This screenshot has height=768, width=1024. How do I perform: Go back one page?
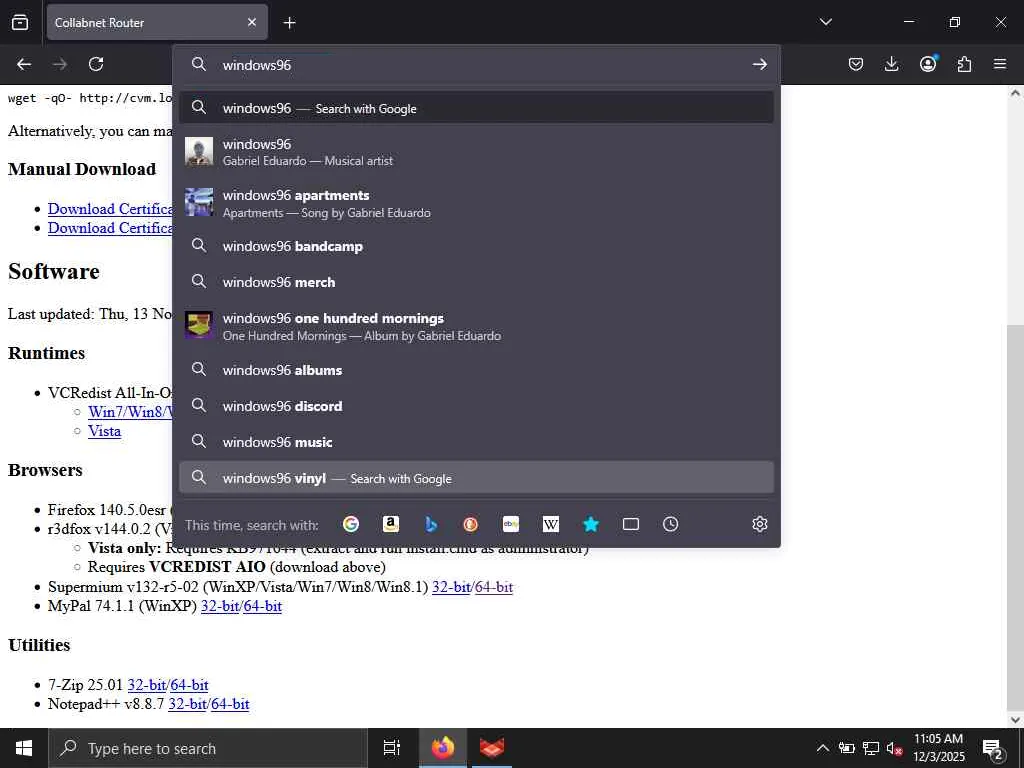click(24, 64)
